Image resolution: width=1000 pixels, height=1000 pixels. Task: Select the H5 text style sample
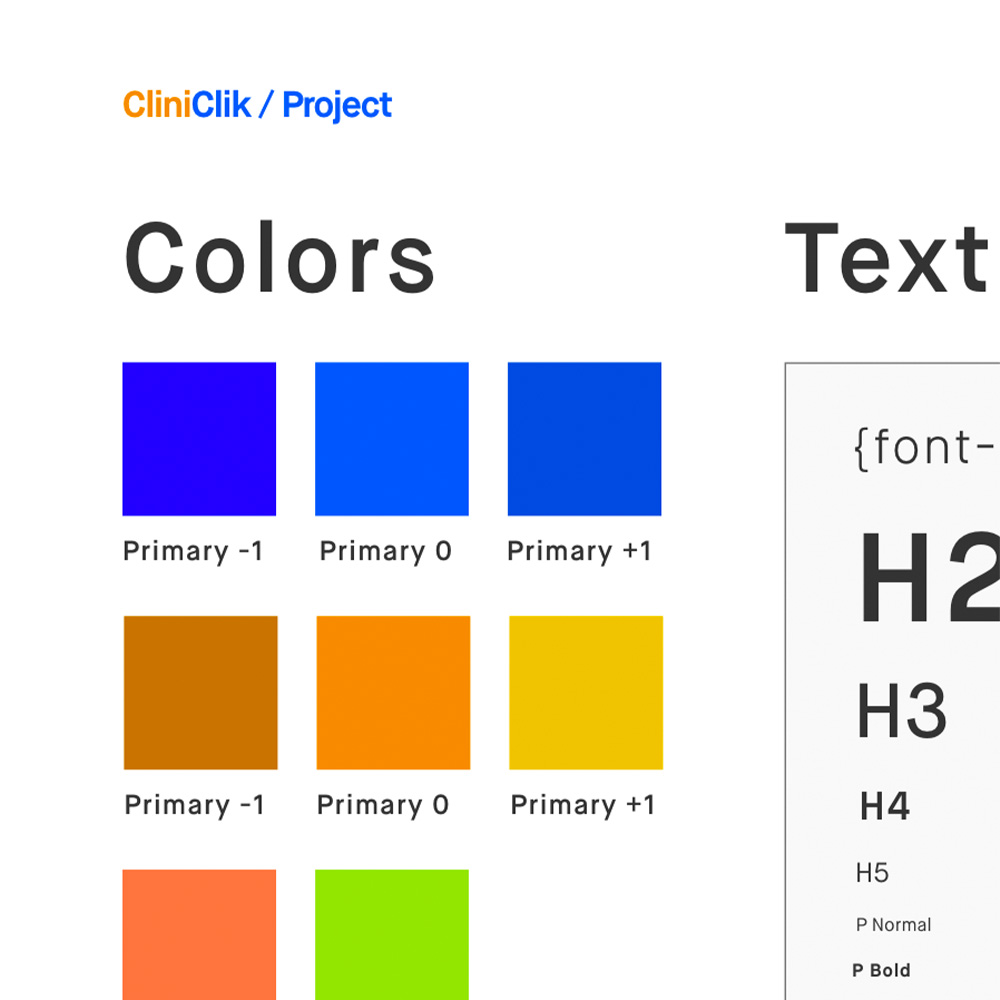coord(872,872)
